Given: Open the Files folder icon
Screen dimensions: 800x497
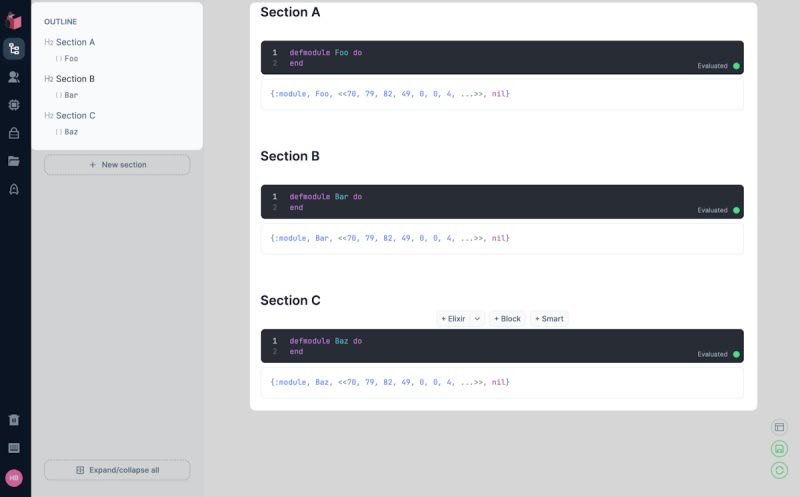Looking at the screenshot, I should click(14, 160).
